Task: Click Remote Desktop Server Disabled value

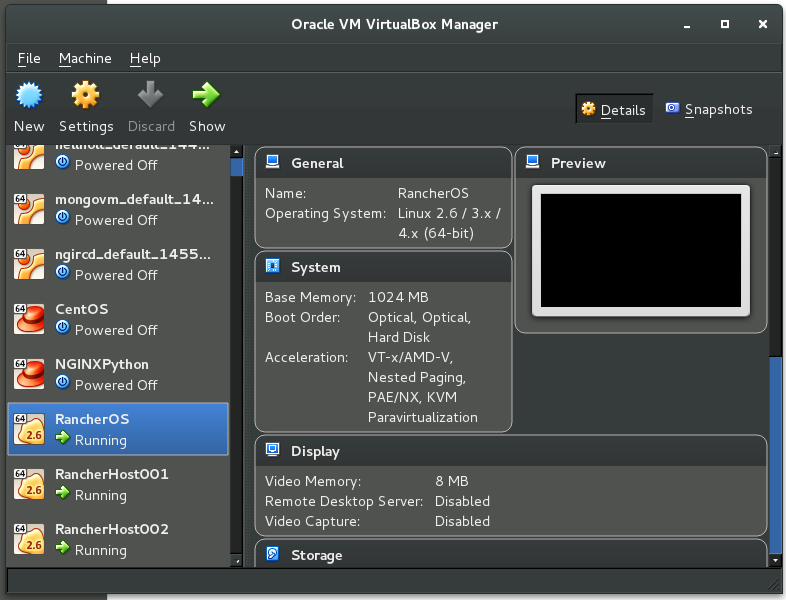Action: click(462, 502)
